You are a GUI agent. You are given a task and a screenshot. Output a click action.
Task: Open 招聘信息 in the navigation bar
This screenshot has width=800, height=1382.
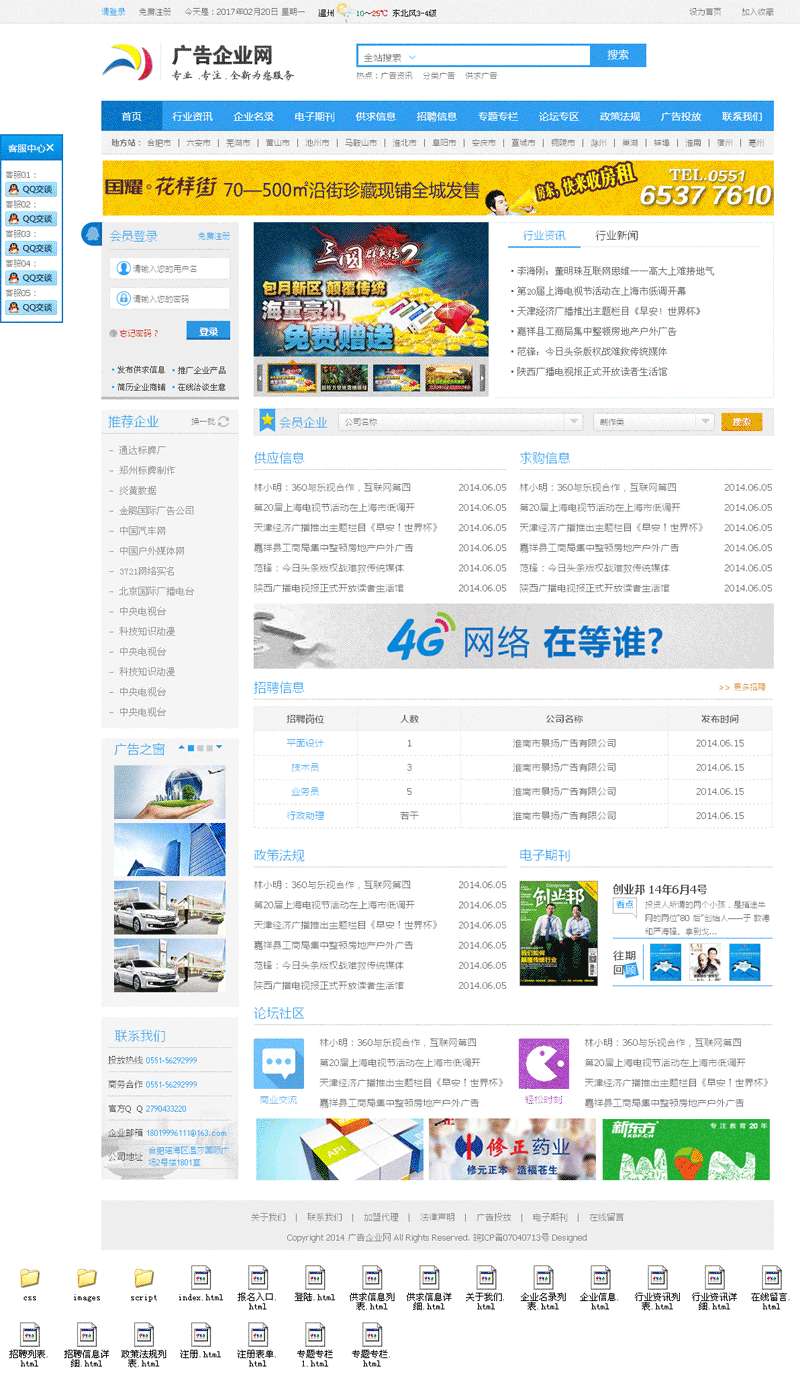(x=436, y=117)
